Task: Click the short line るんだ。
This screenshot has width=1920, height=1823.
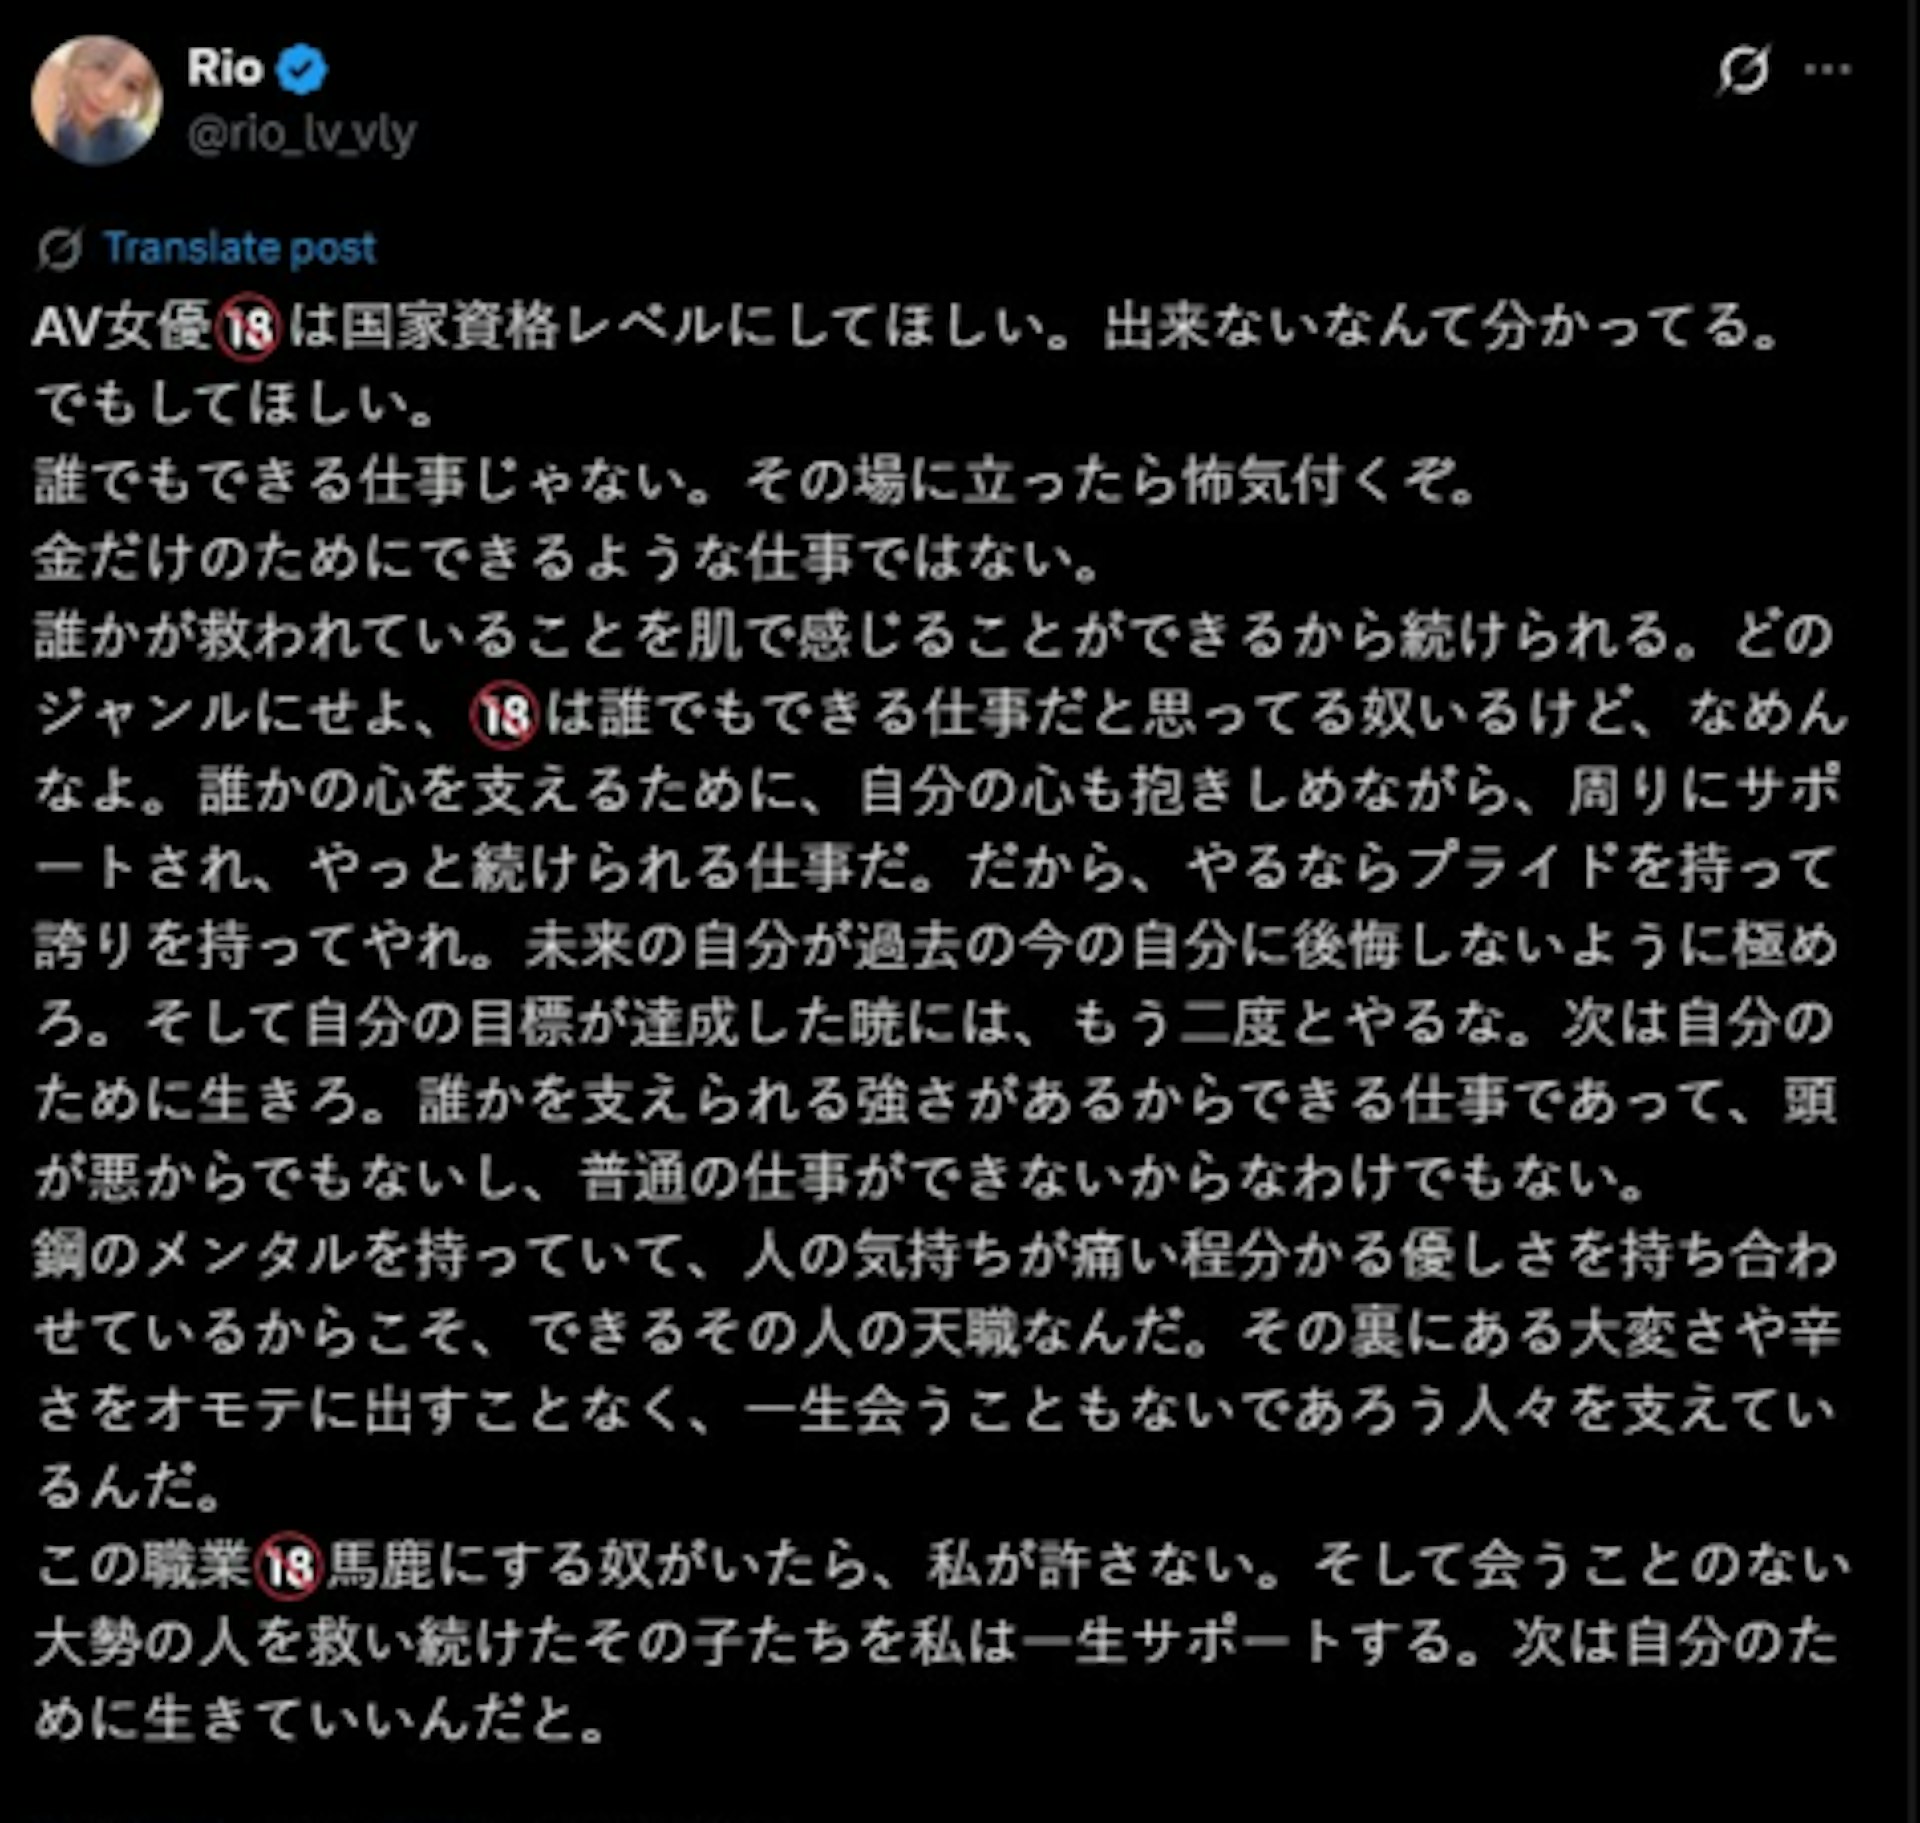Action: (129, 1489)
